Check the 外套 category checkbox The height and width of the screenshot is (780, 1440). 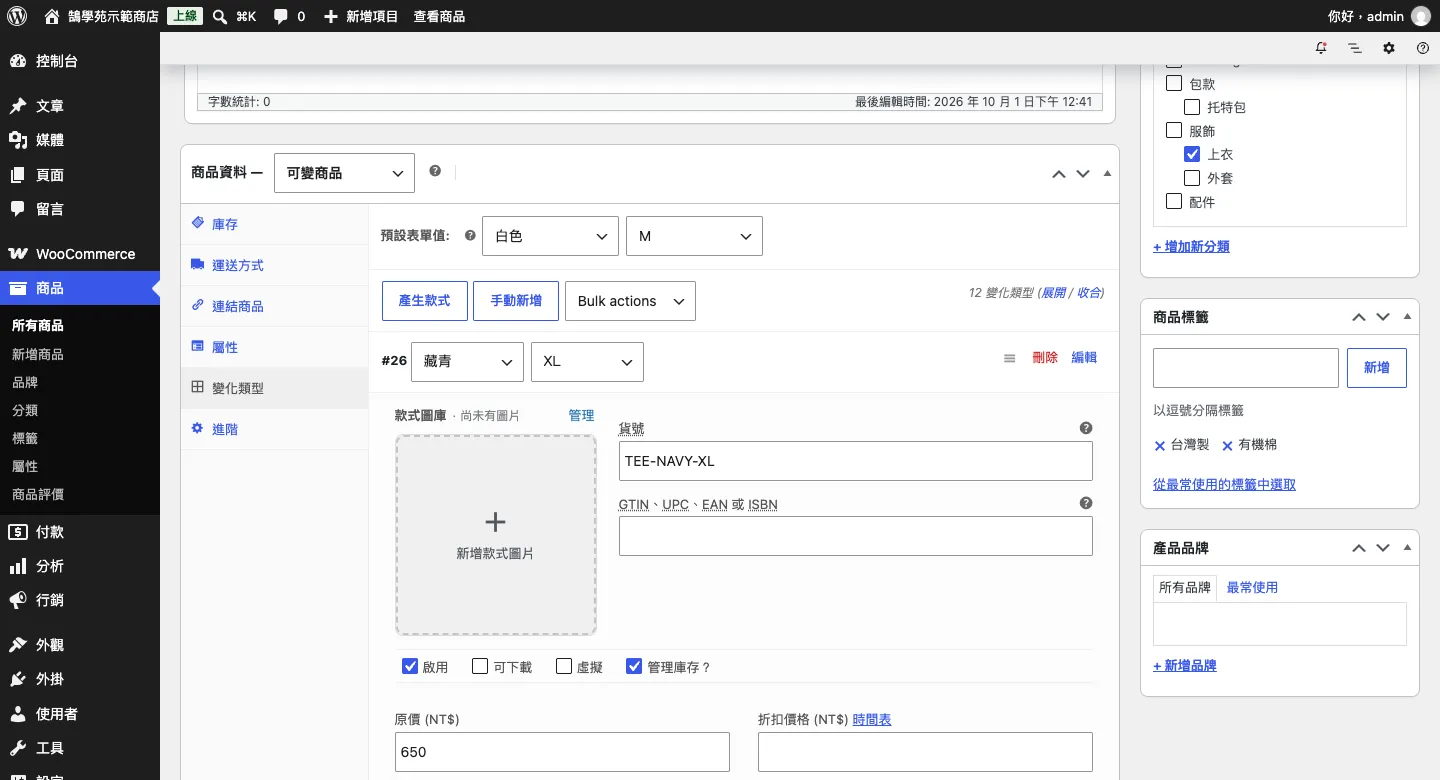click(1192, 178)
